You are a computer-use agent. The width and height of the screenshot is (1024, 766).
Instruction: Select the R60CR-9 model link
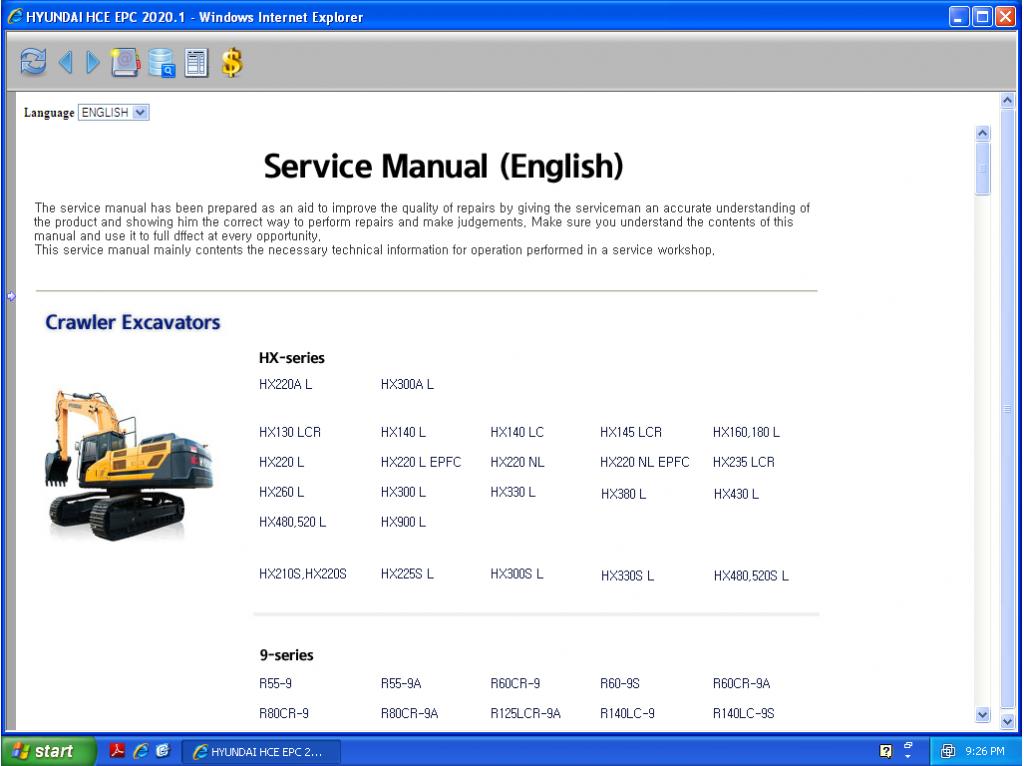pos(515,684)
